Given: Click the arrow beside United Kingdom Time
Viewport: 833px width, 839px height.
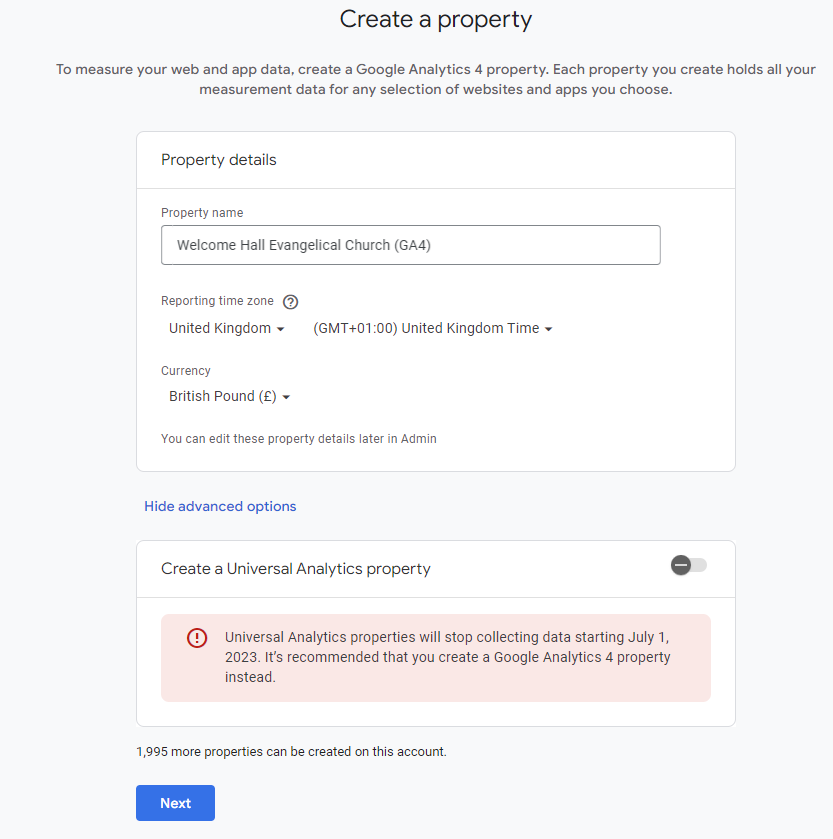Looking at the screenshot, I should click(548, 329).
